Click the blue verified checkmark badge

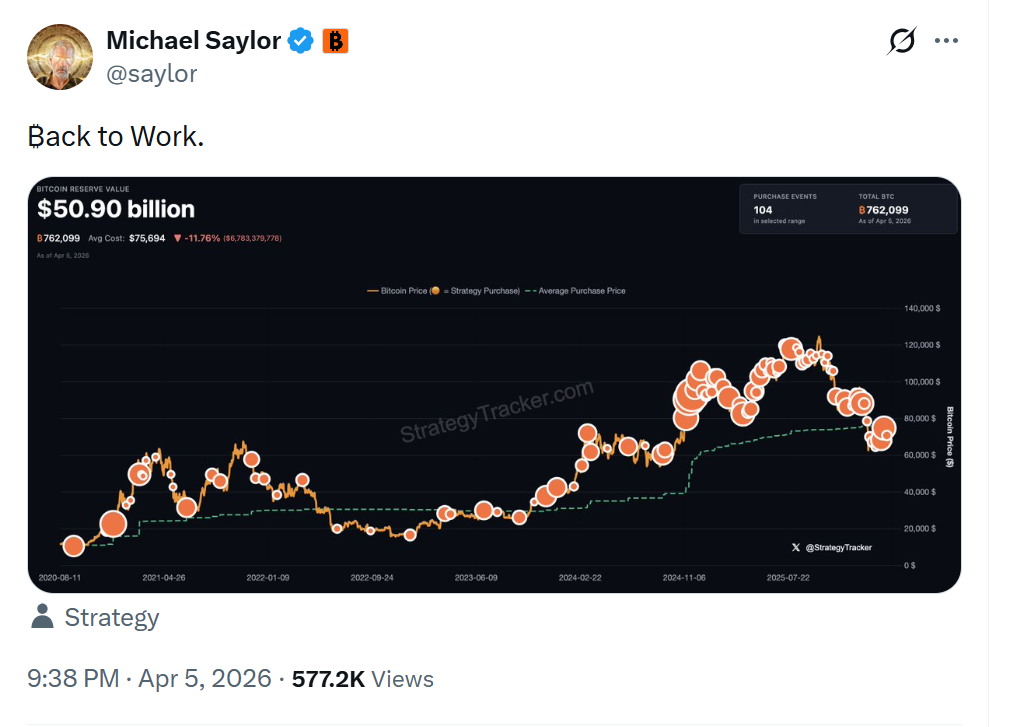(298, 40)
